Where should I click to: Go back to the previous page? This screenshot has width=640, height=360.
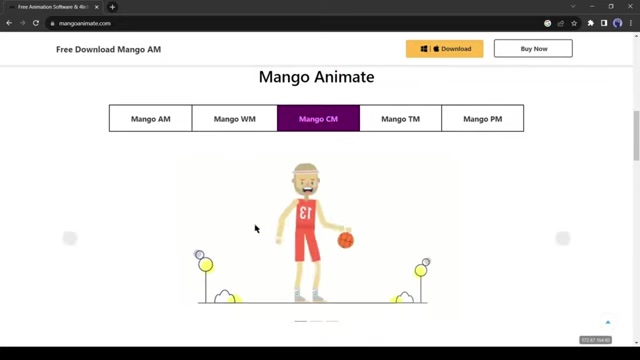[9, 23]
